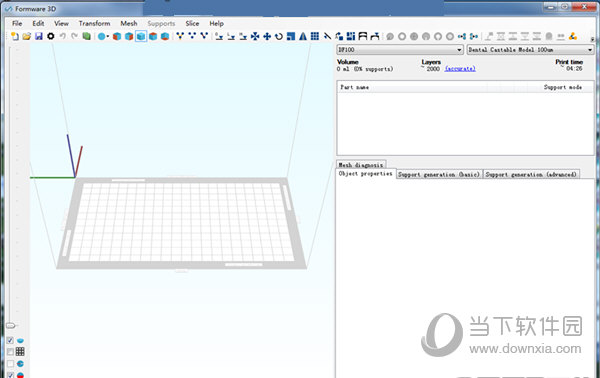Click the green duplicate parts icon
Image resolution: width=600 pixels, height=378 pixels.
pyautogui.click(x=86, y=36)
